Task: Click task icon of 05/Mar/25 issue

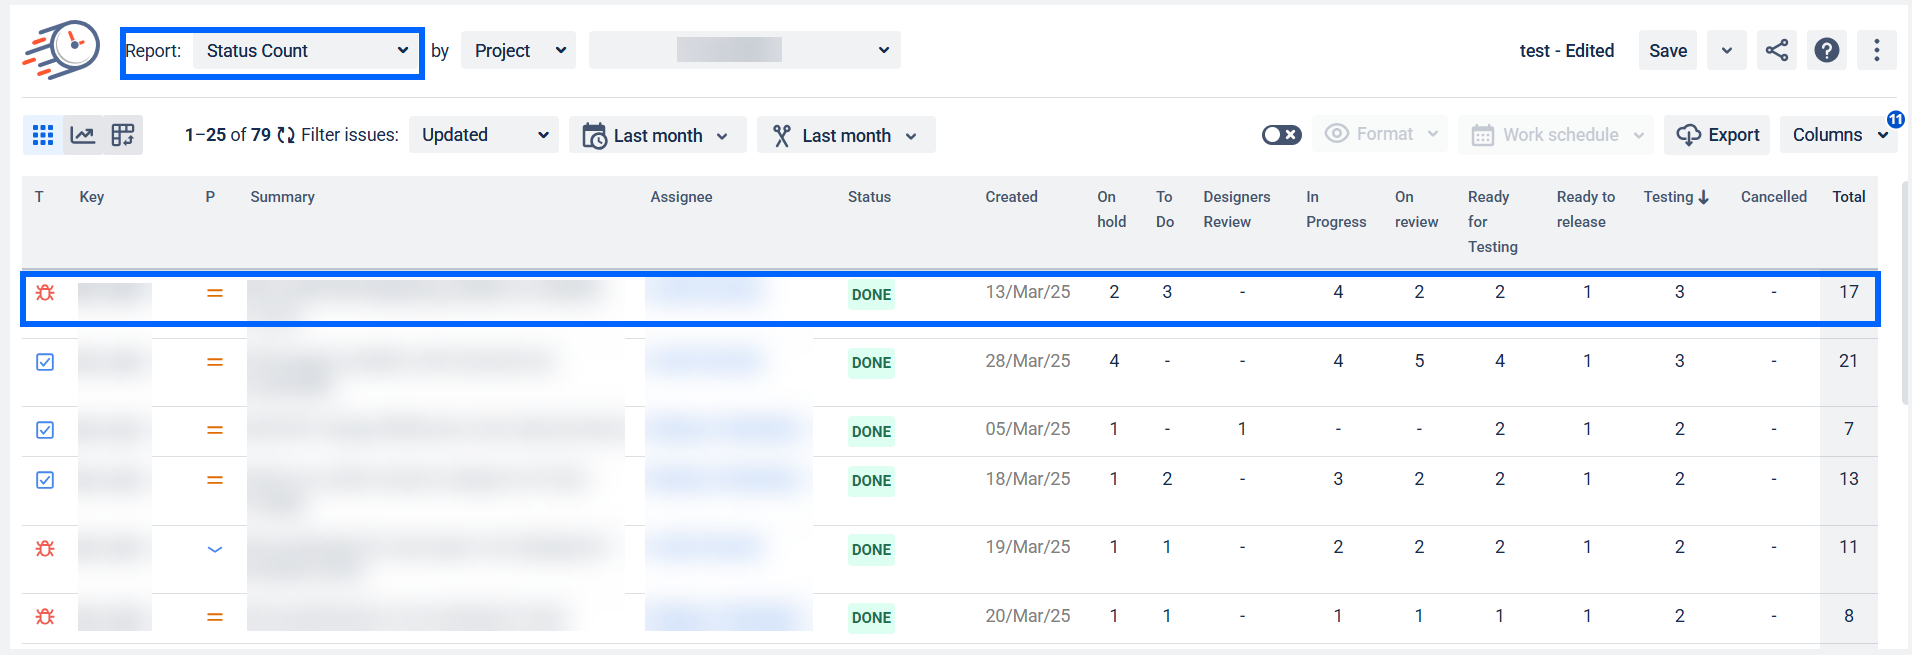Action: click(x=45, y=430)
